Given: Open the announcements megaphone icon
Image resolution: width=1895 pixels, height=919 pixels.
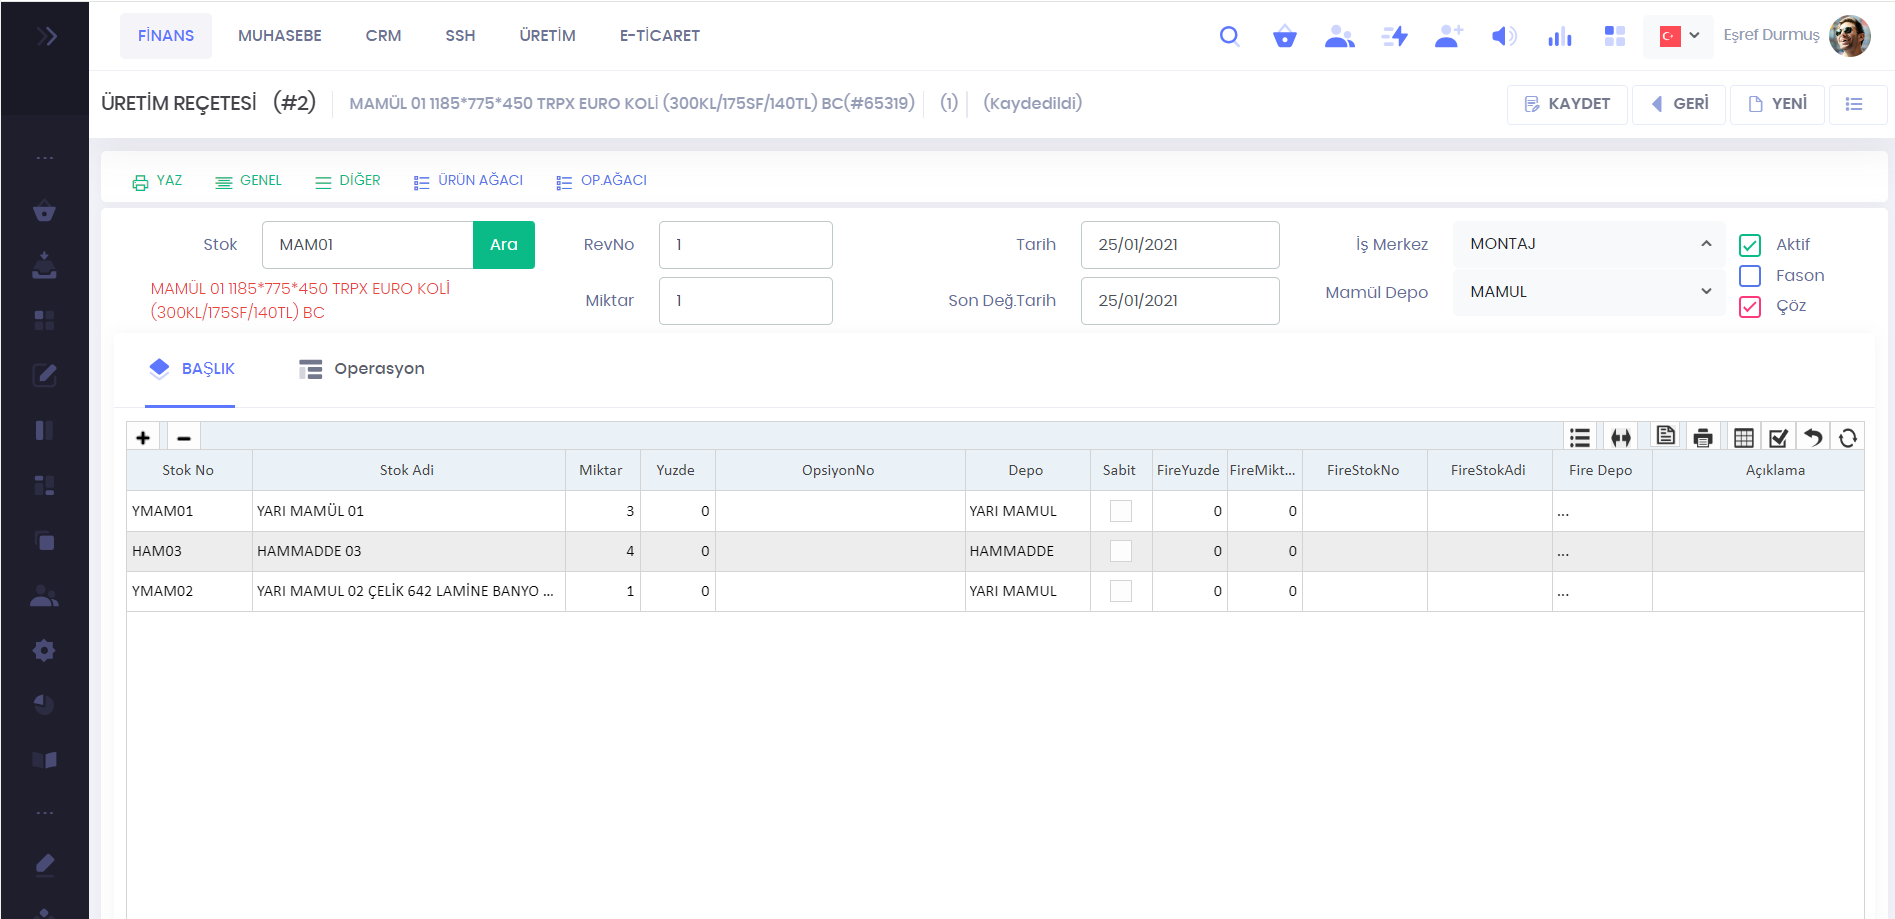Looking at the screenshot, I should pos(1503,36).
